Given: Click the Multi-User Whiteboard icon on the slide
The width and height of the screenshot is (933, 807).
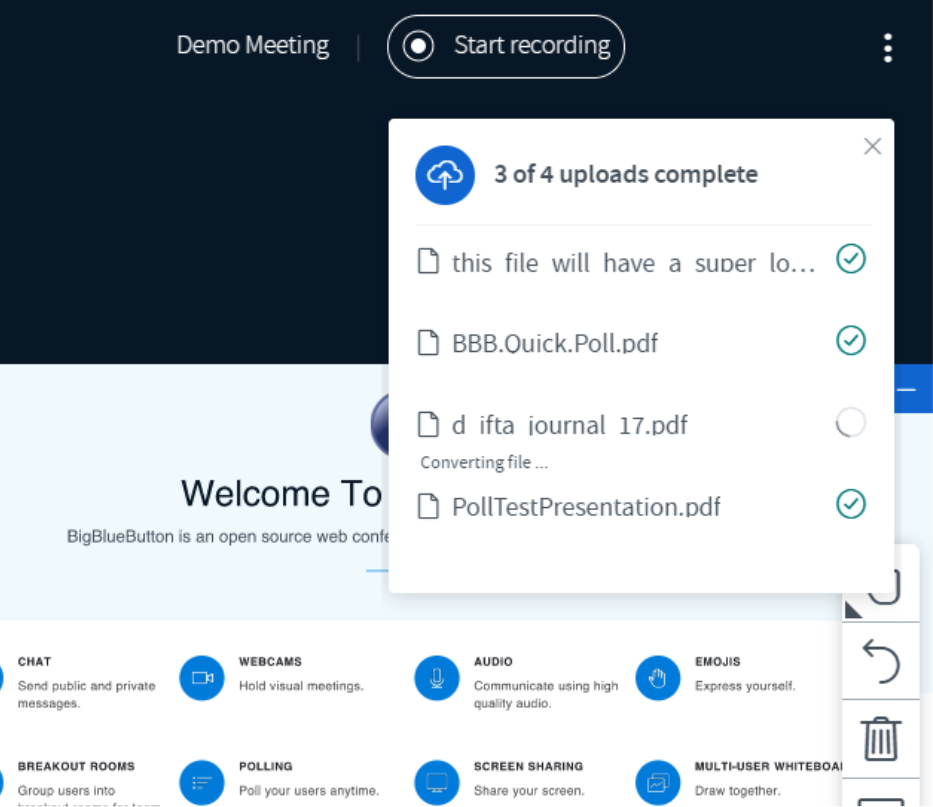Looking at the screenshot, I should [658, 782].
